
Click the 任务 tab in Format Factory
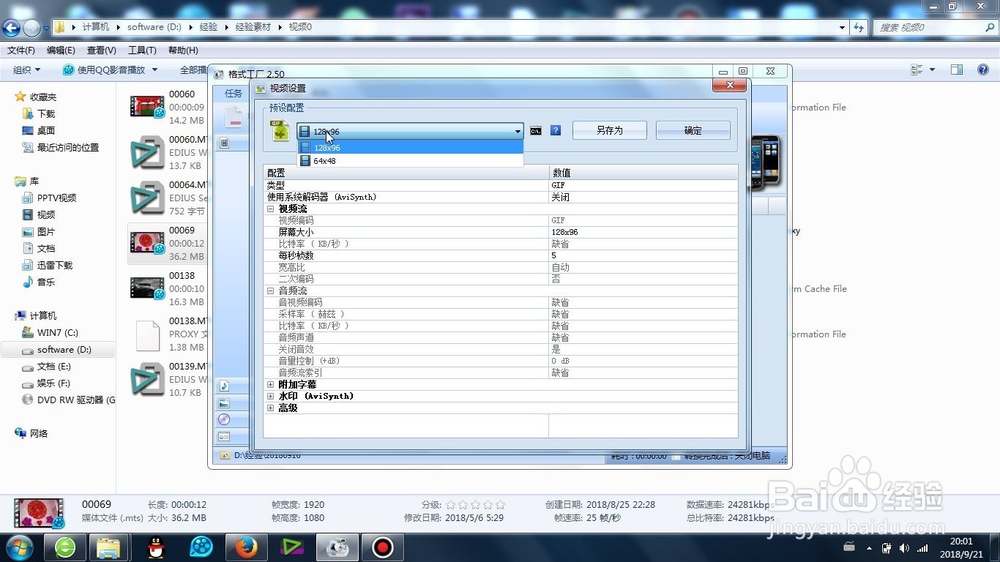tap(233, 94)
